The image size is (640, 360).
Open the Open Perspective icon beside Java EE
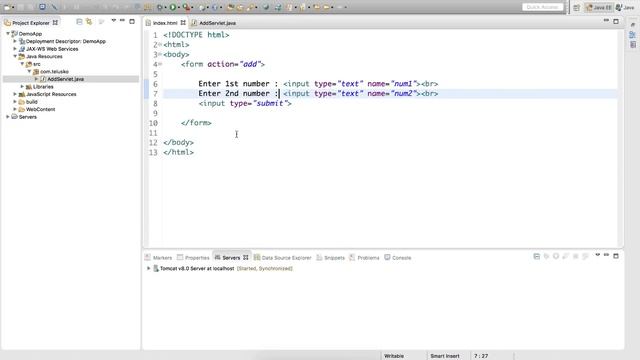(x=576, y=7)
